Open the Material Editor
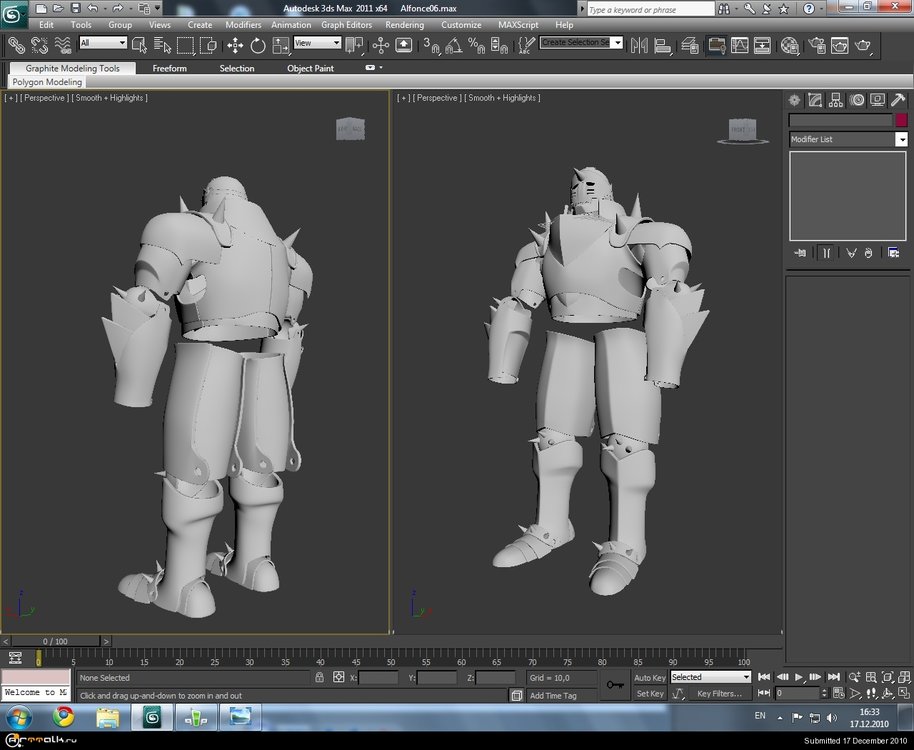Screen dimensions: 914x750 click(789, 45)
